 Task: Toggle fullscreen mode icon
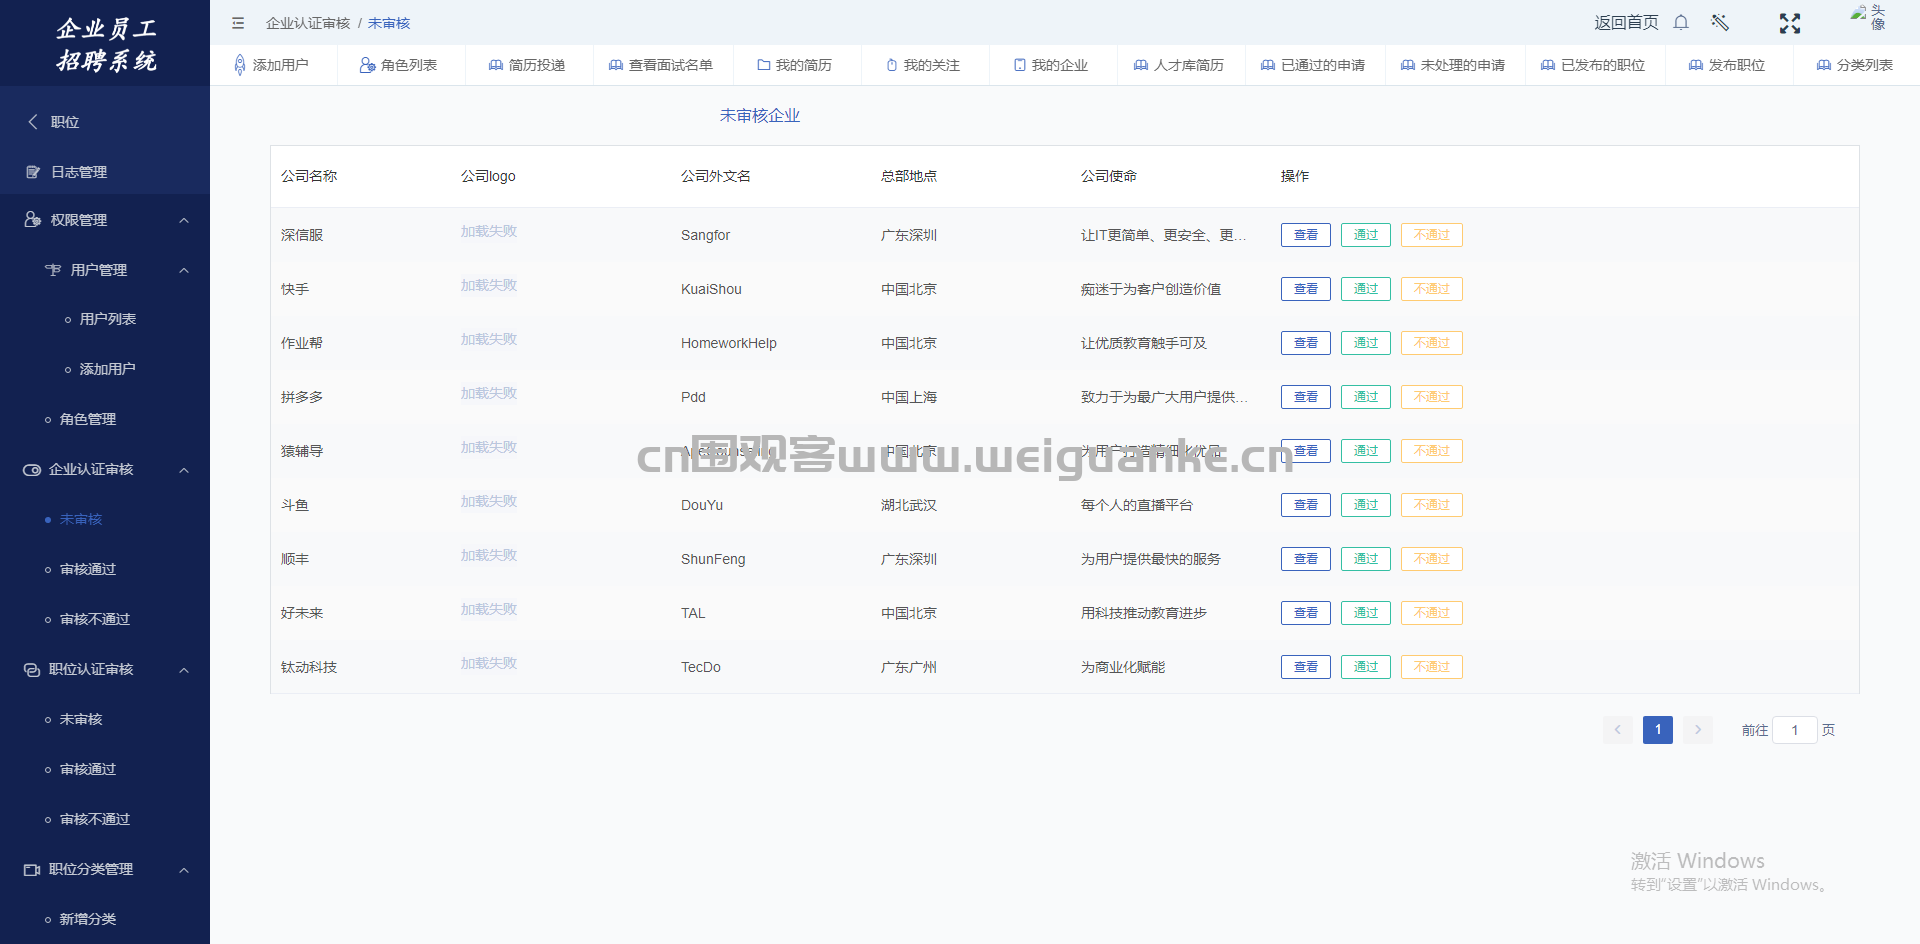[1790, 23]
